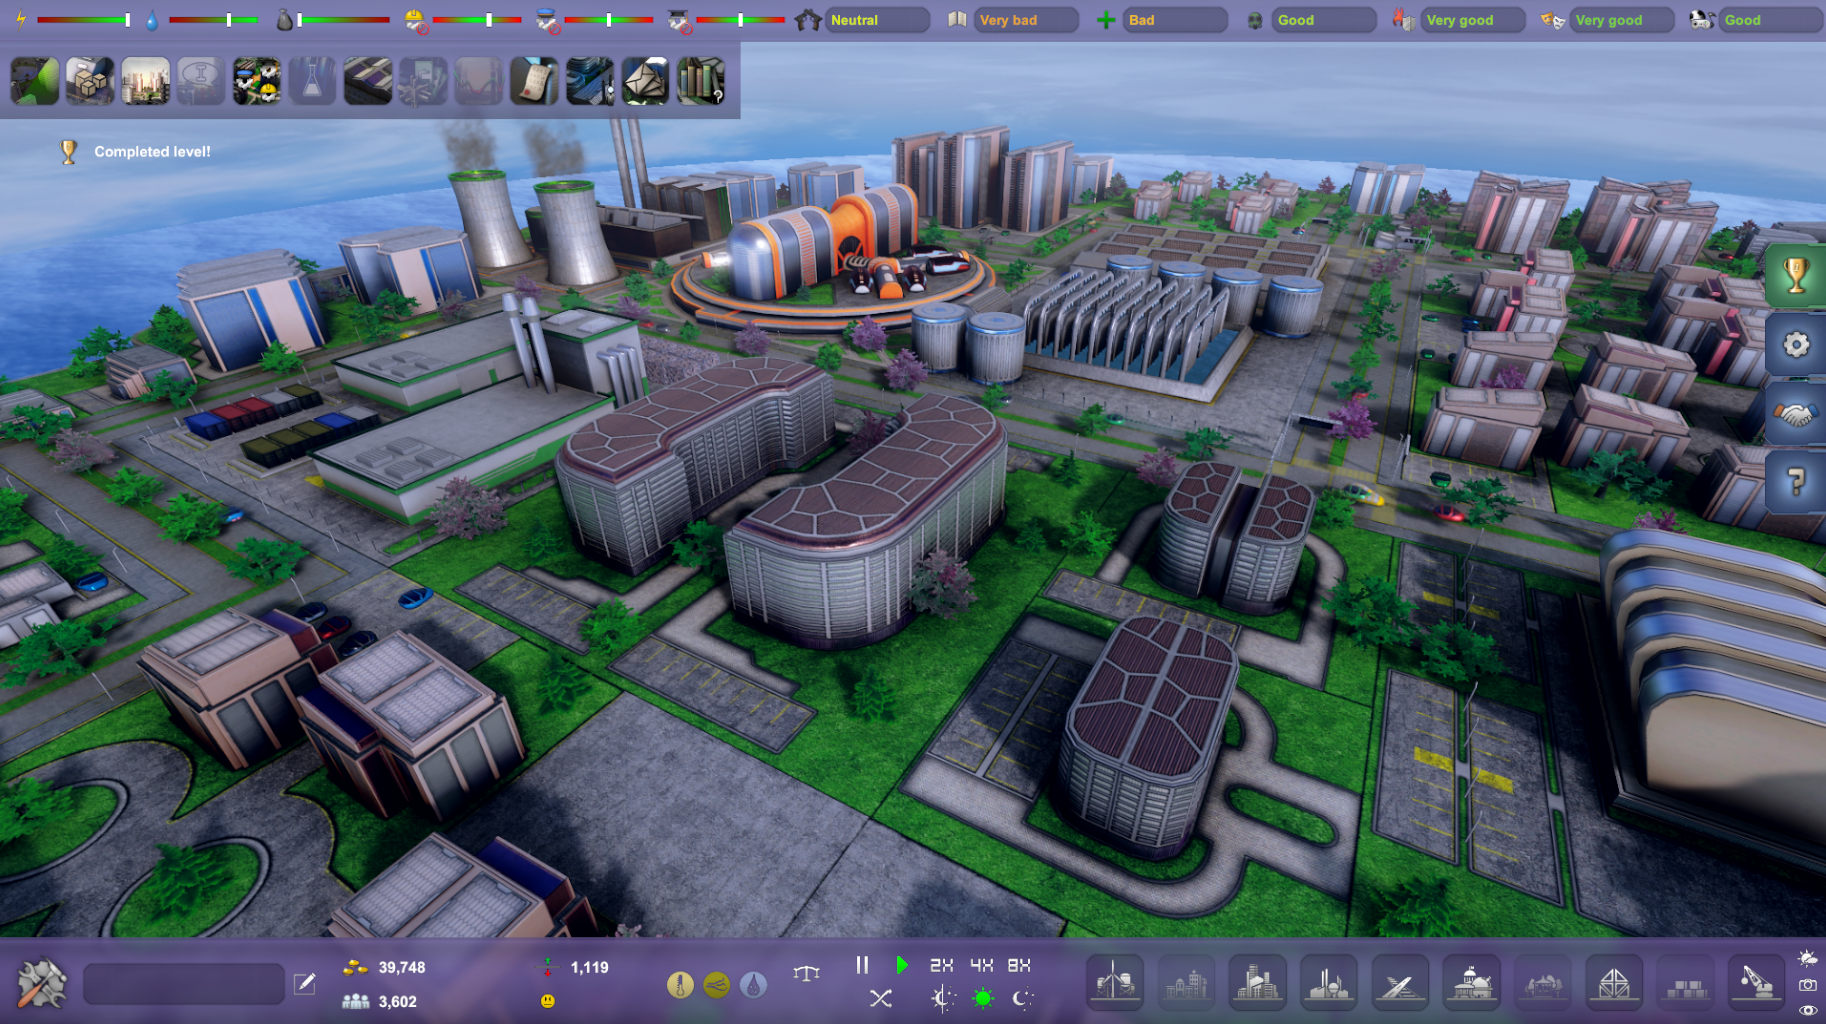This screenshot has width=1826, height=1024.
Task: Open the terrain overview panel icon
Action: click(34, 81)
